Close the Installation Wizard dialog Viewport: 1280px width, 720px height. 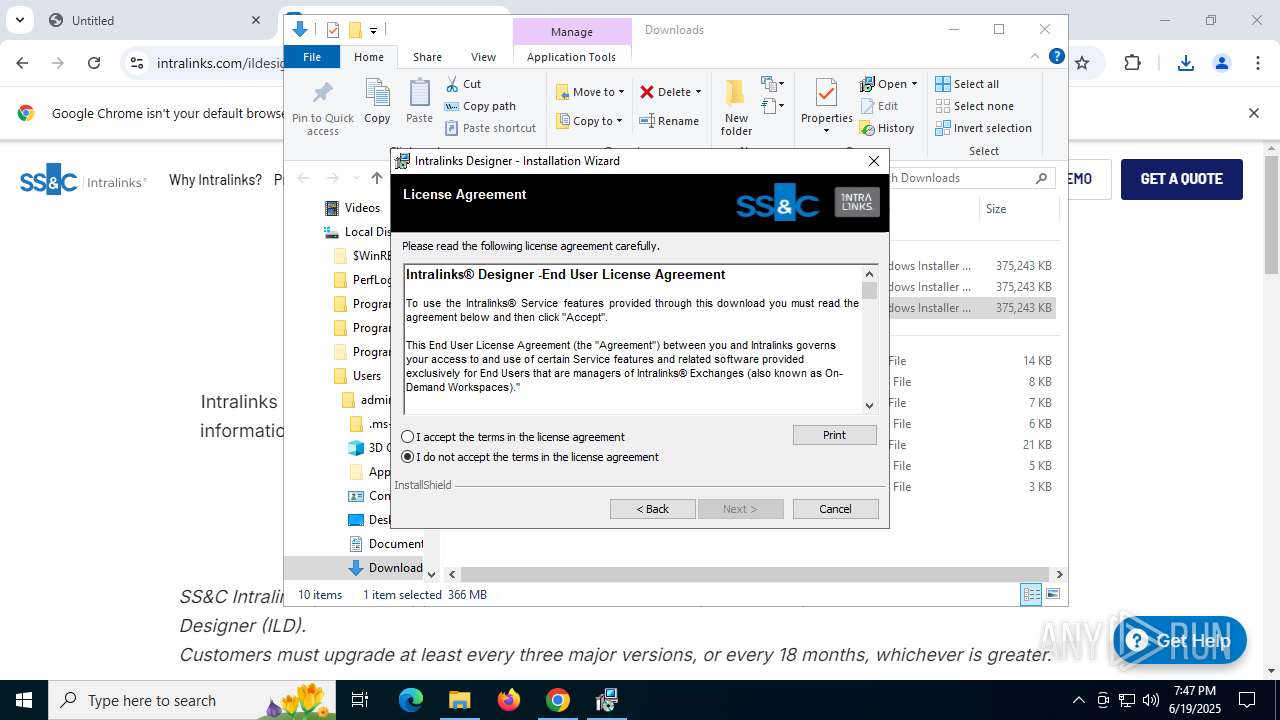click(x=873, y=161)
